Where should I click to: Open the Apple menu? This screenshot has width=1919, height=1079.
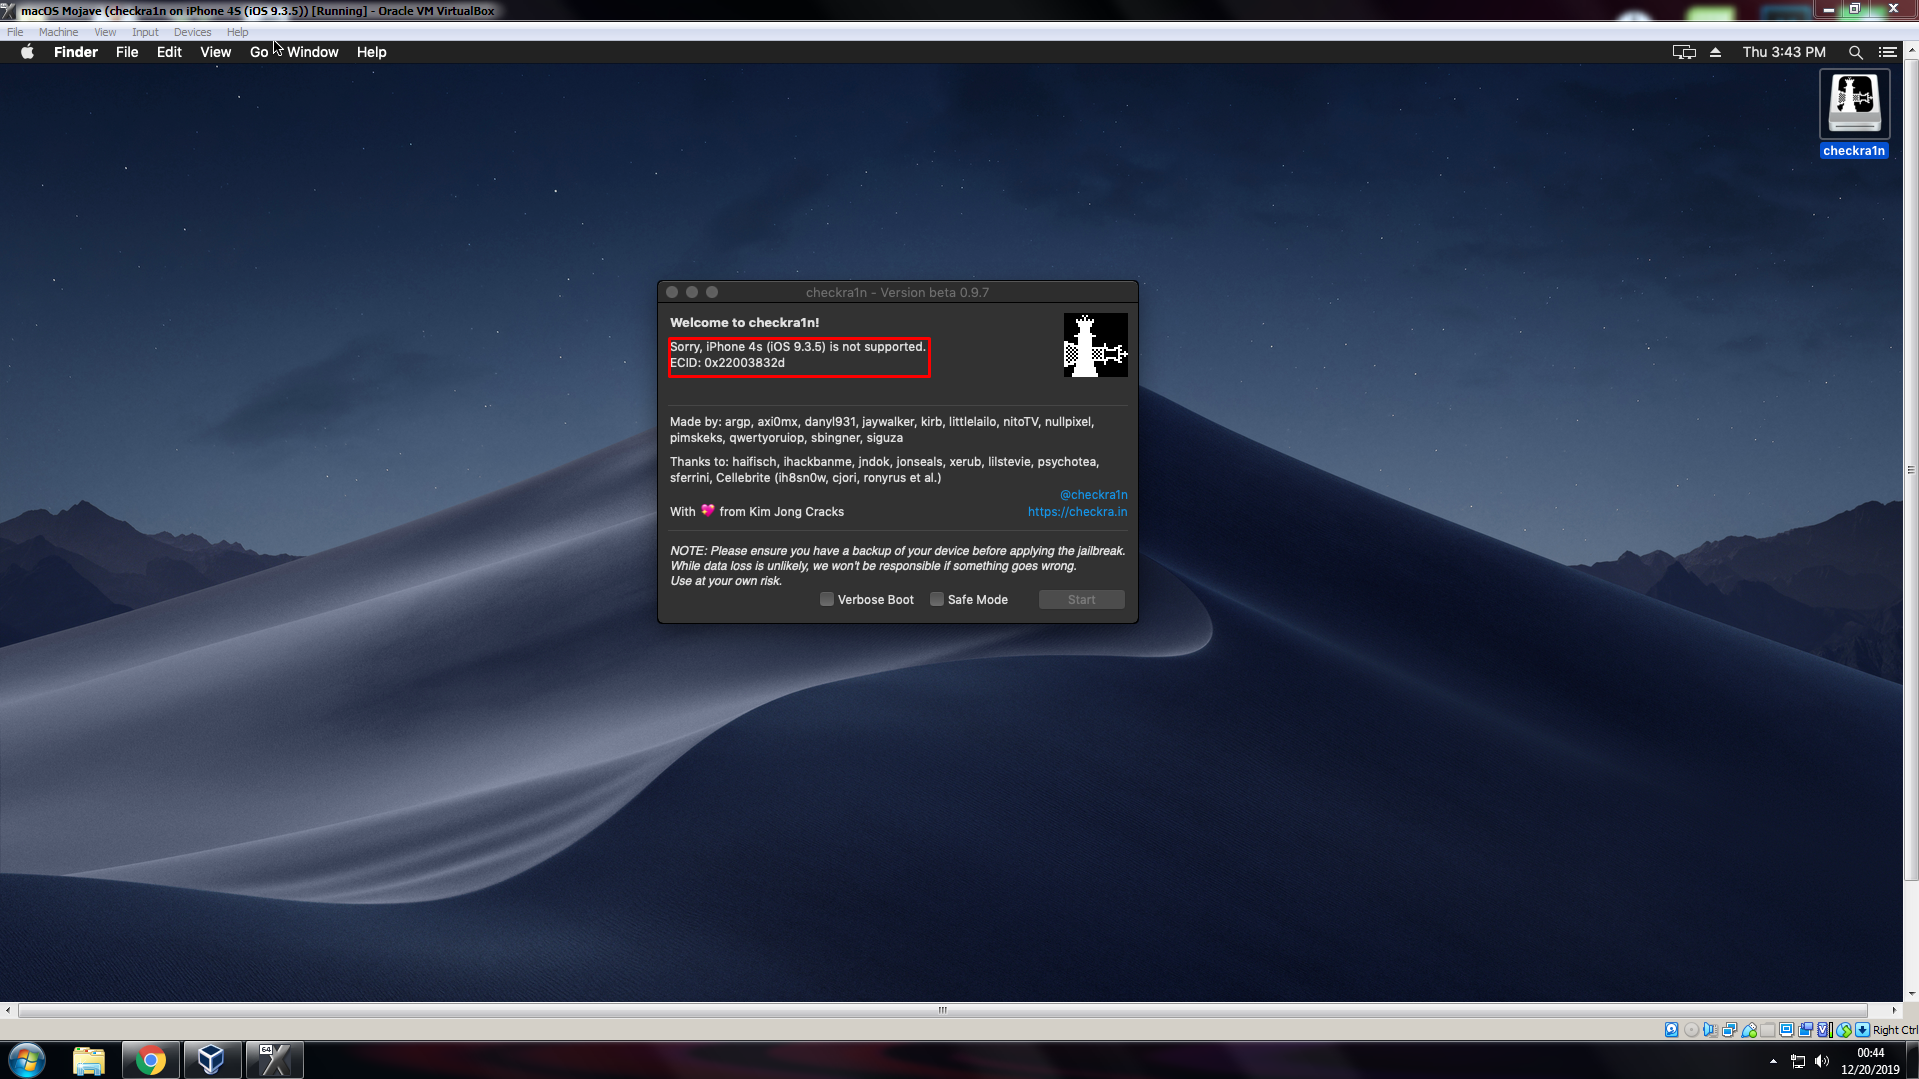pyautogui.click(x=27, y=52)
